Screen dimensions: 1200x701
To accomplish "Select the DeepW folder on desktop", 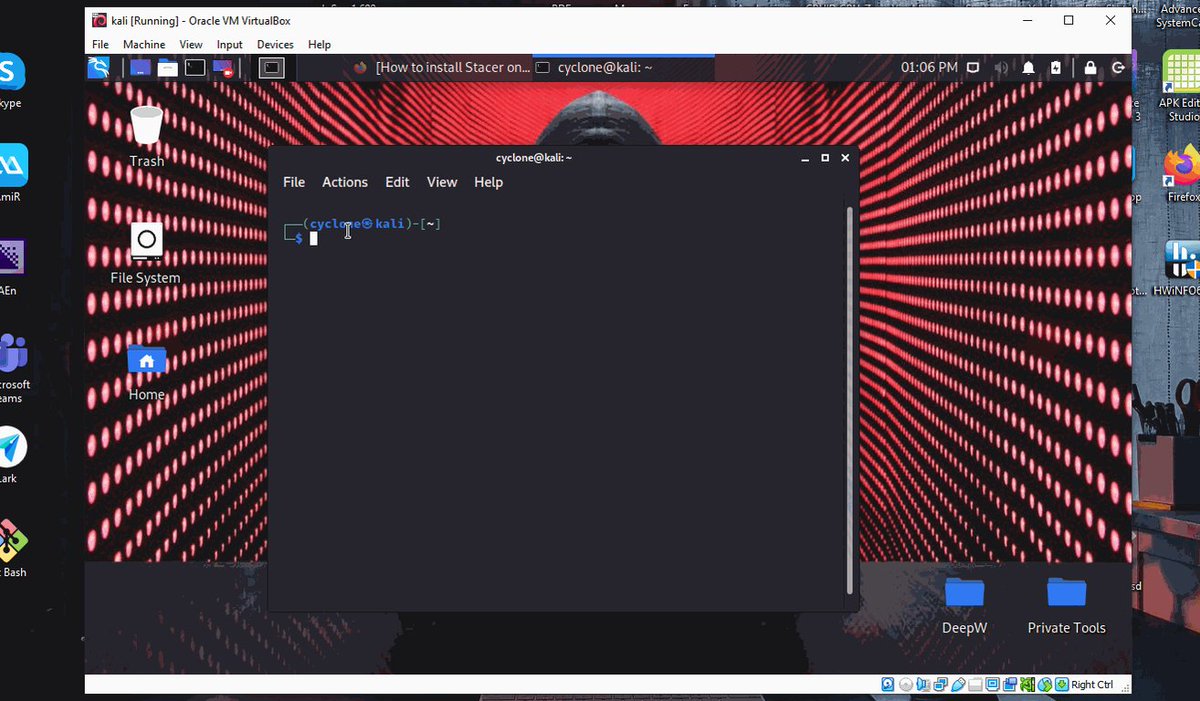I will [x=964, y=604].
